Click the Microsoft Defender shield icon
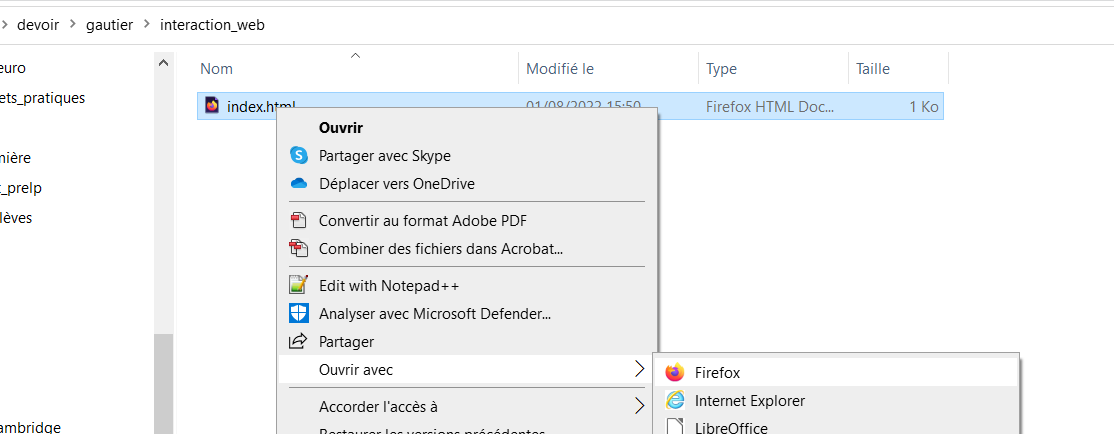The image size is (1114, 434). pyautogui.click(x=298, y=313)
